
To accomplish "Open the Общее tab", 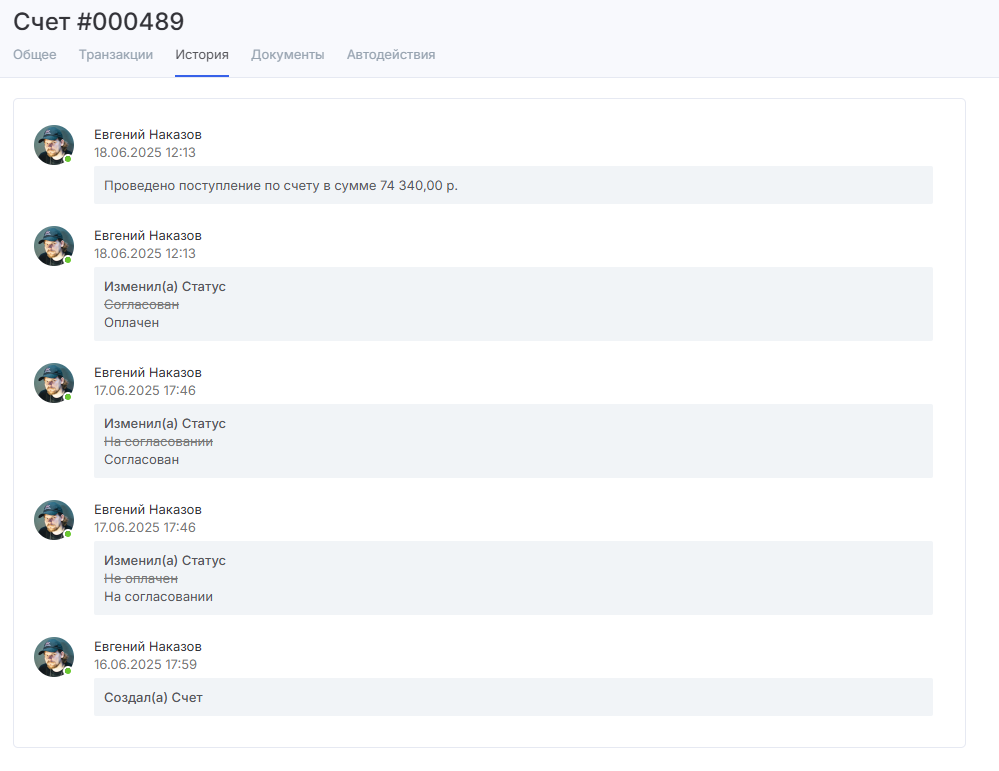I will (35, 55).
